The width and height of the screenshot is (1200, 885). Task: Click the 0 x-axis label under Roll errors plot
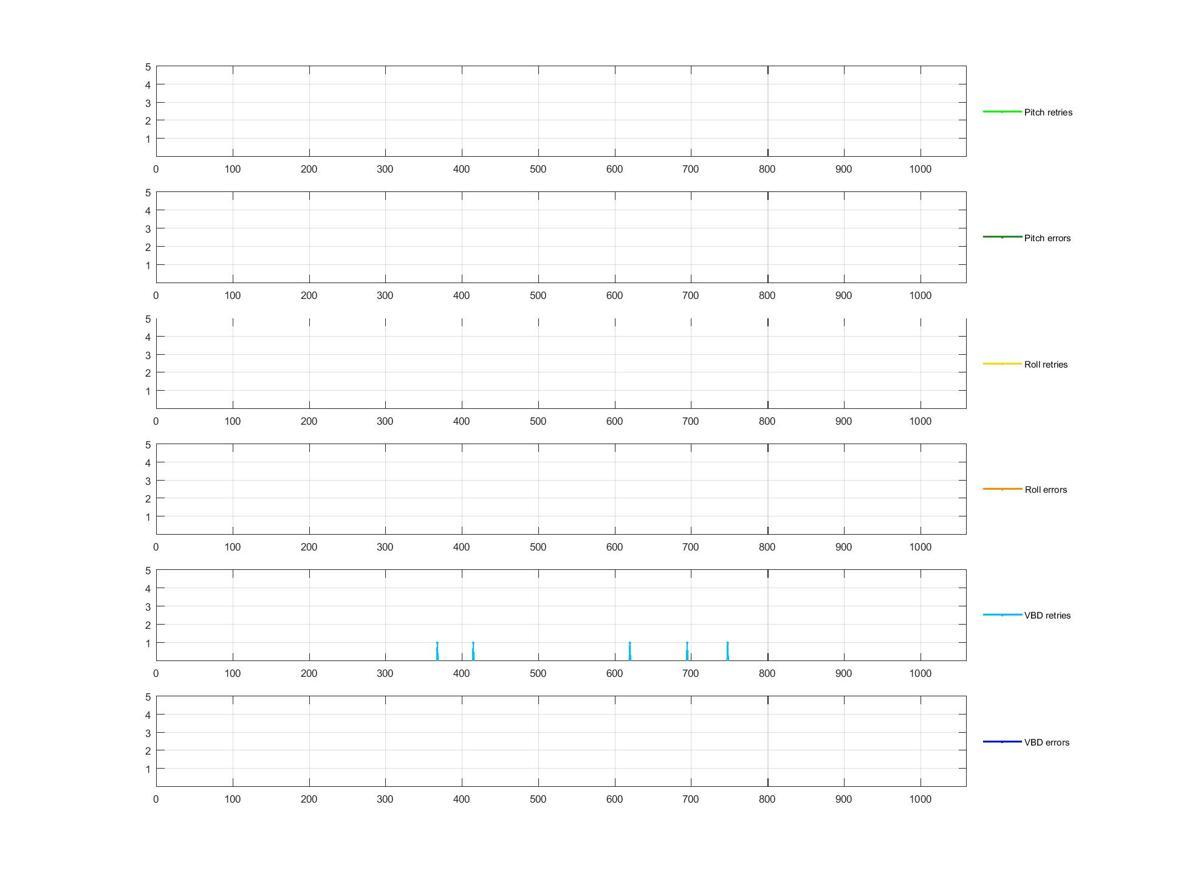click(x=156, y=547)
